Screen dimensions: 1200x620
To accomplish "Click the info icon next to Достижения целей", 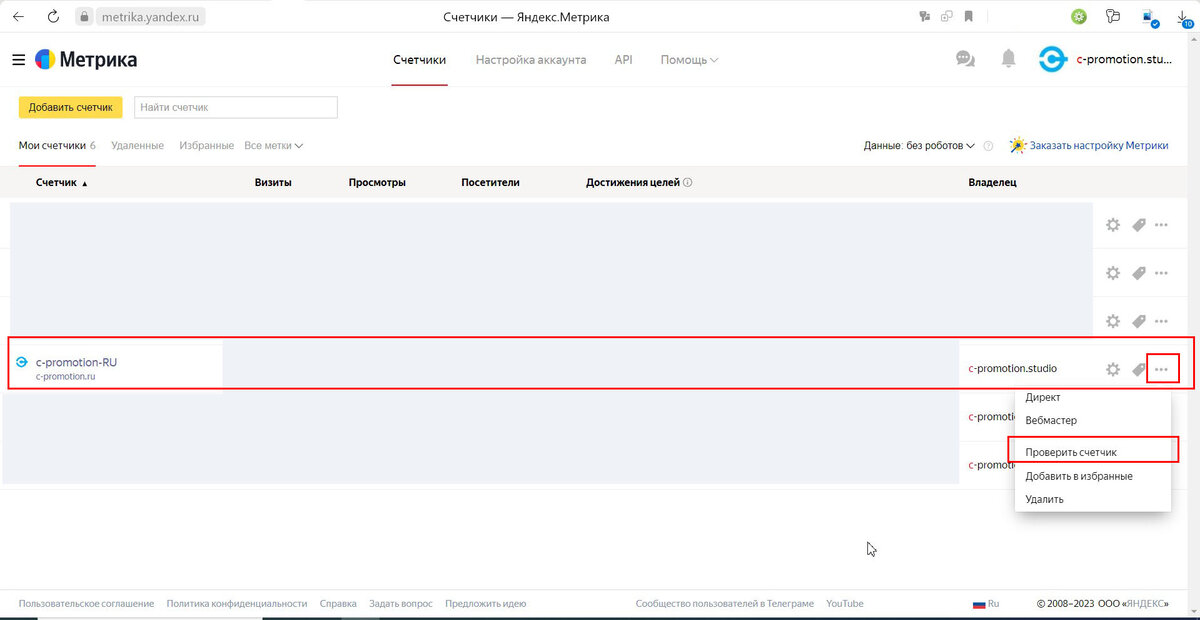I will 688,183.
